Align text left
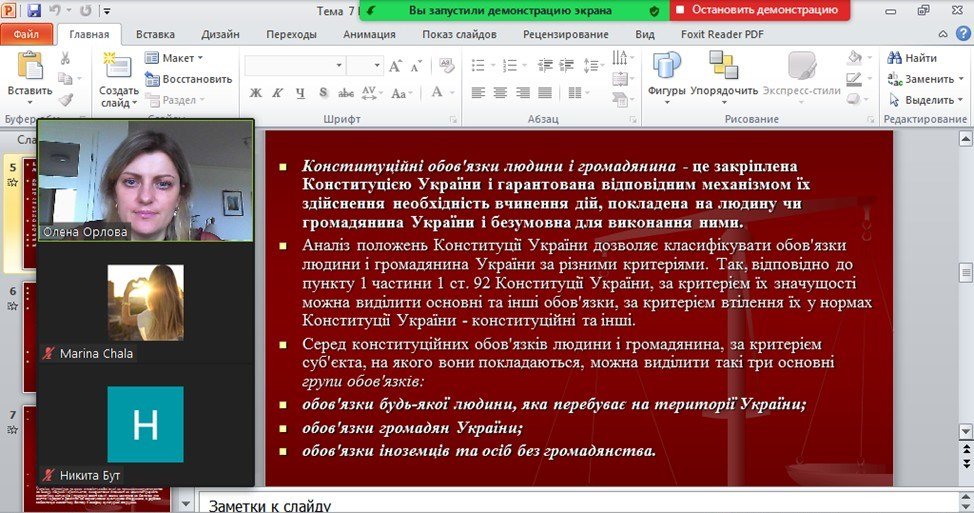Screen dimensions: 974x513 [478, 93]
